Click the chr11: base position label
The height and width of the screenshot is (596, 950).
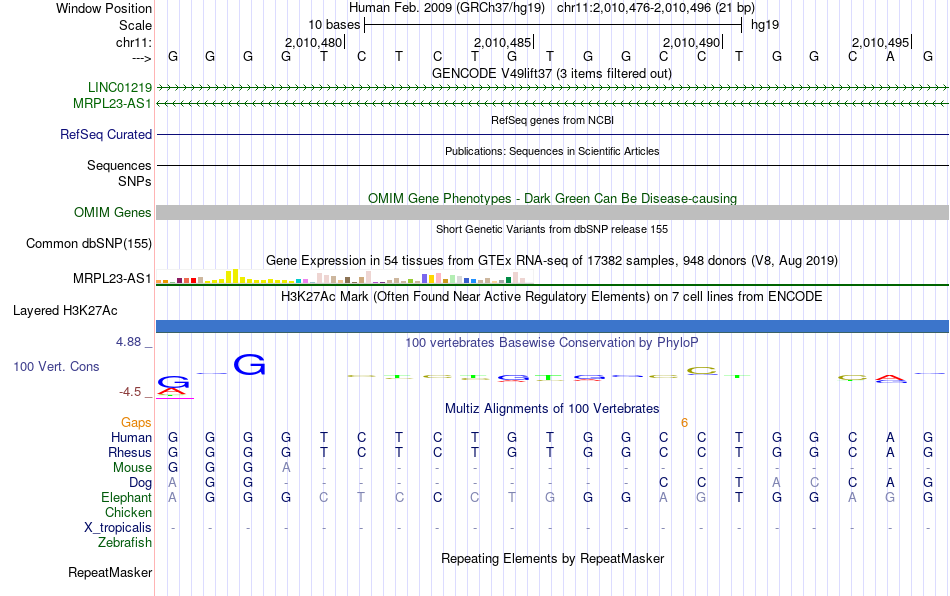pos(134,42)
